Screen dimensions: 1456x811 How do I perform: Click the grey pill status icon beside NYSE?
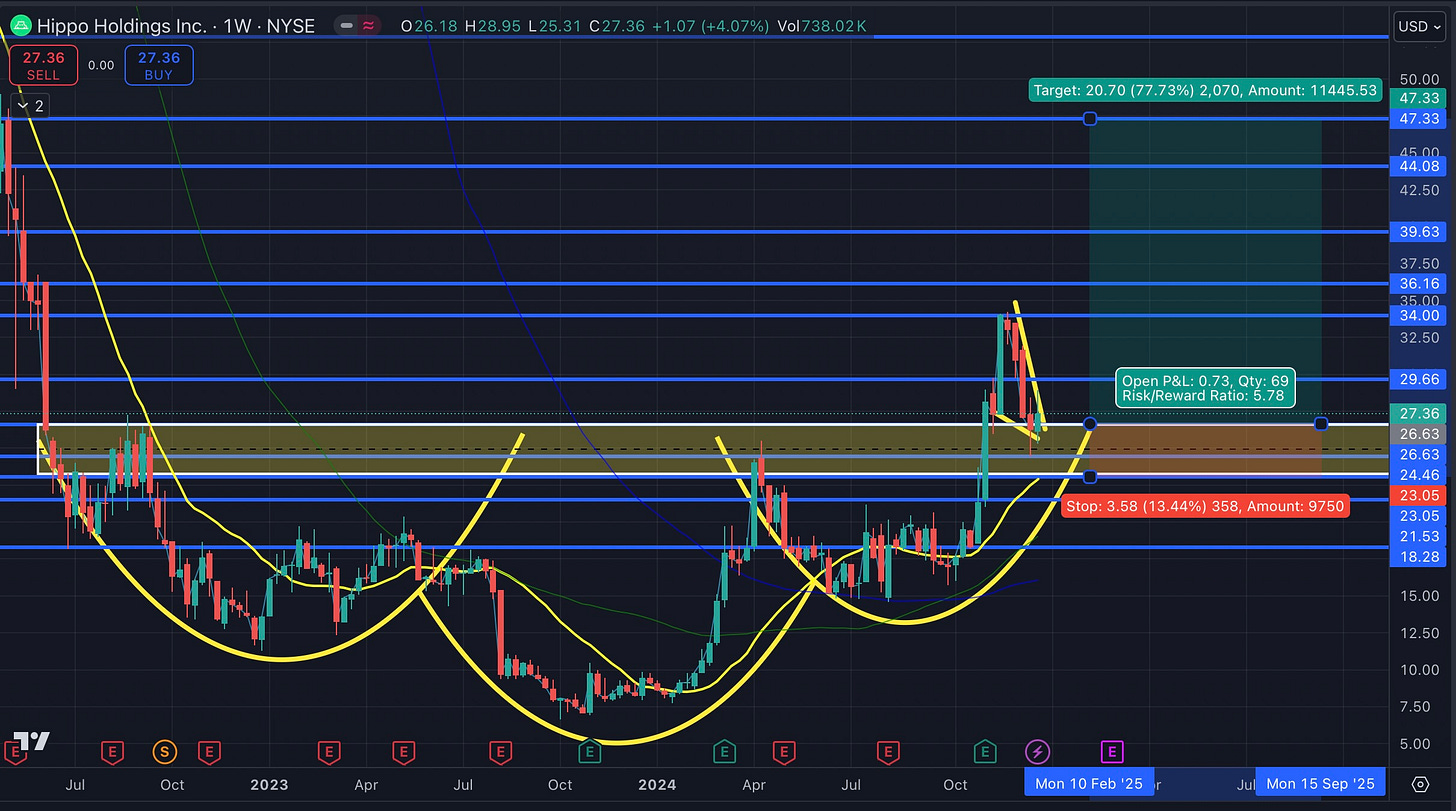(345, 25)
